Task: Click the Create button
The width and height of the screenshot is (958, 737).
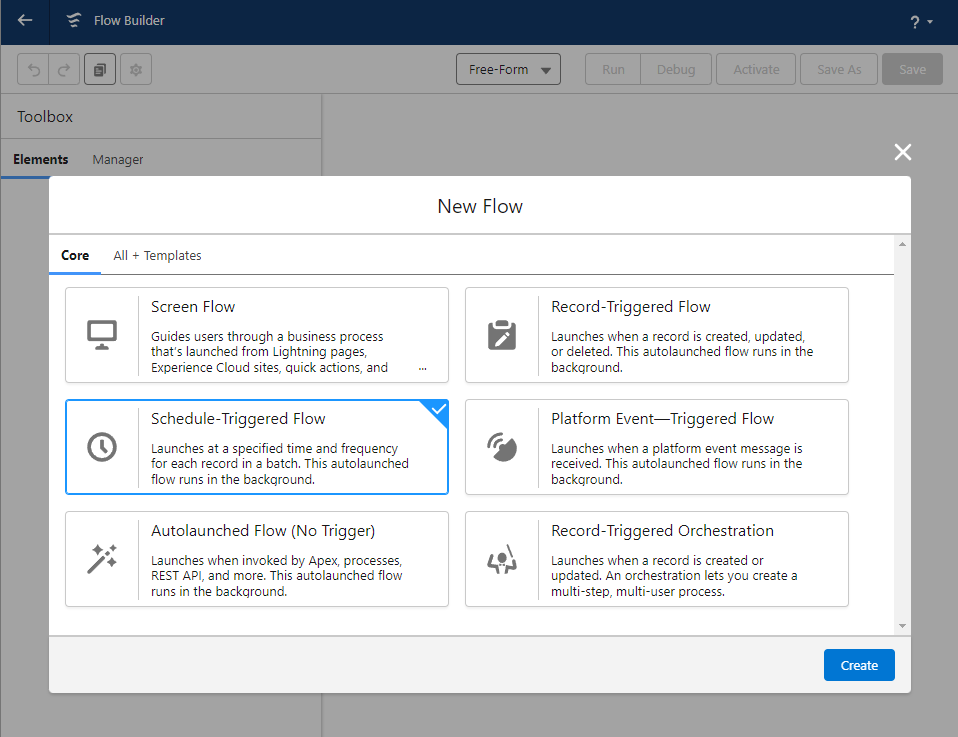Action: pyautogui.click(x=859, y=665)
